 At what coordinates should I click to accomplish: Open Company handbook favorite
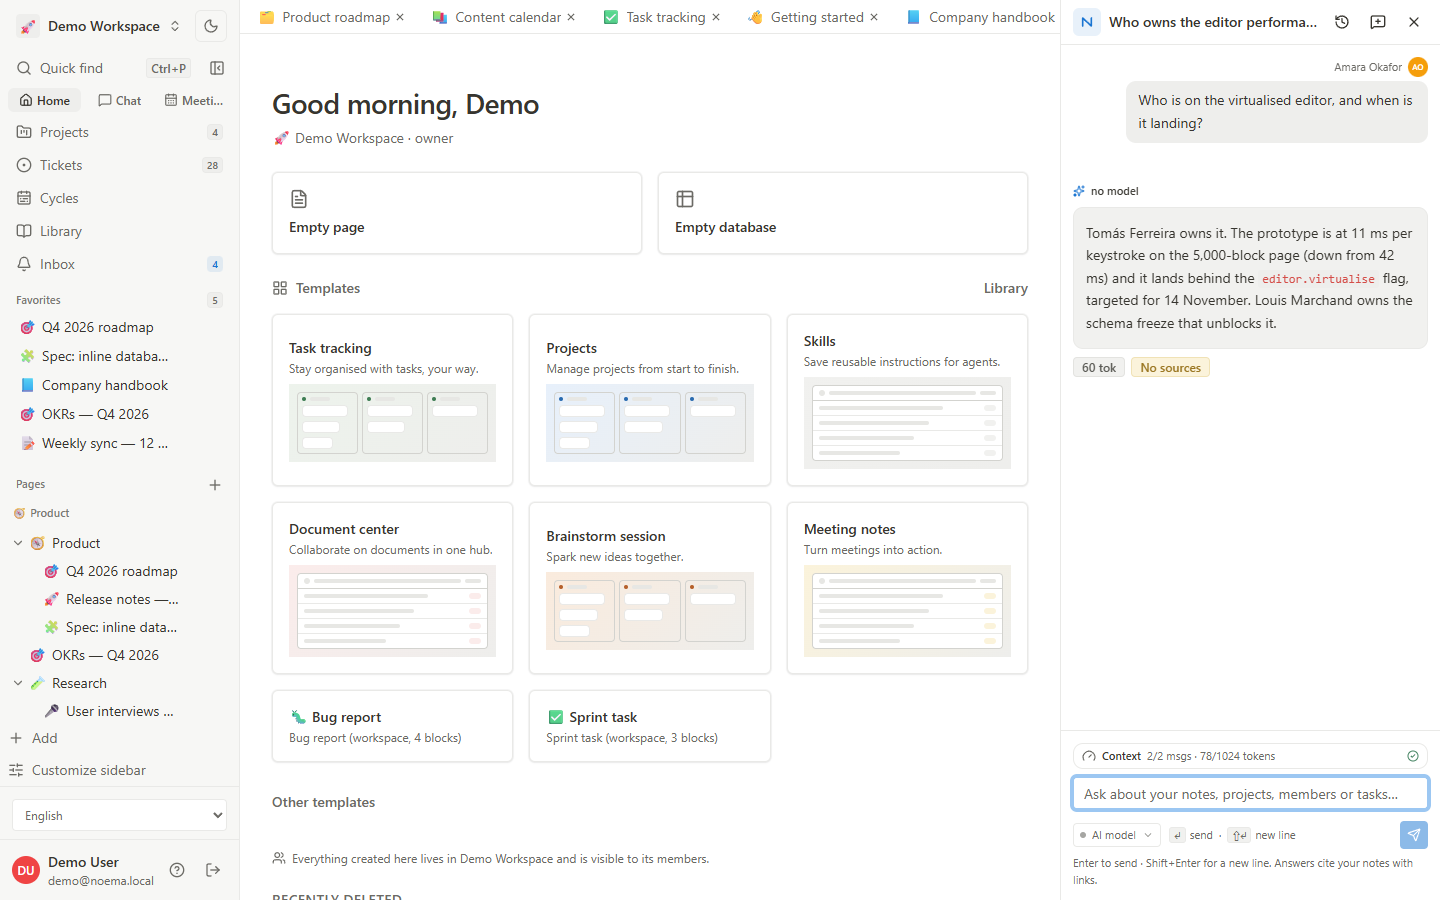pos(105,385)
